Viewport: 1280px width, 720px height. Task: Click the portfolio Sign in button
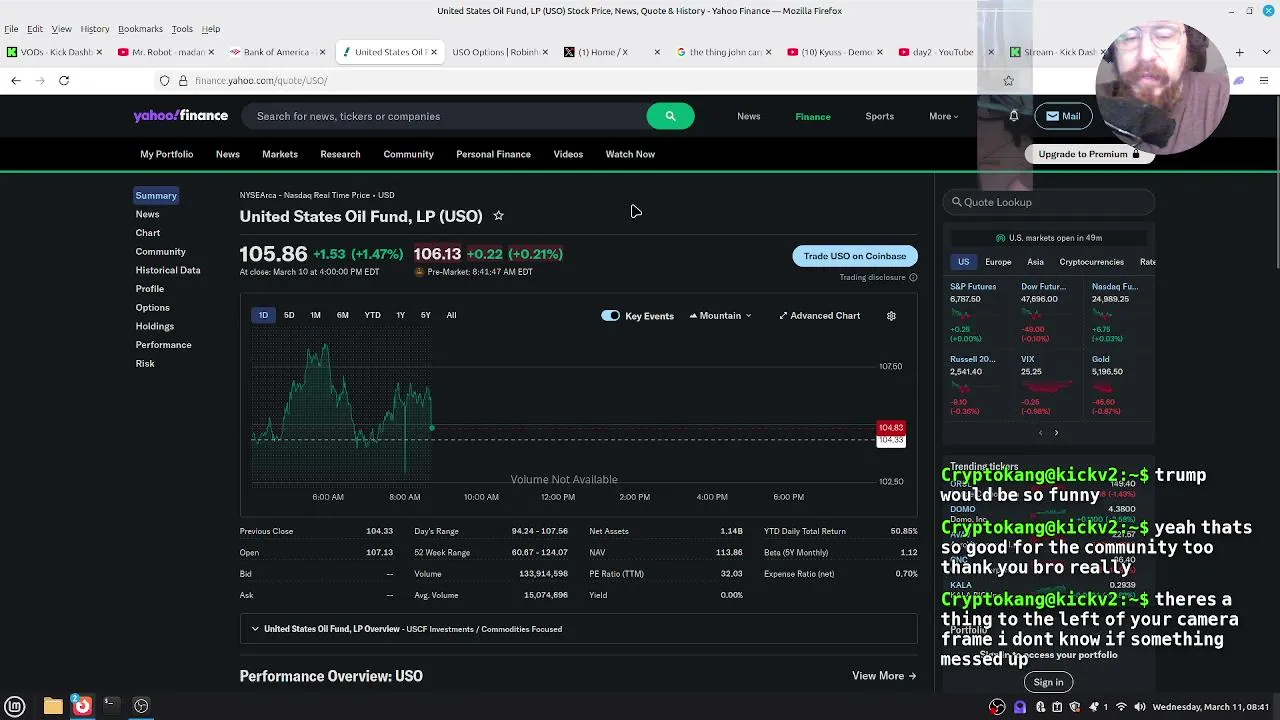1048,682
